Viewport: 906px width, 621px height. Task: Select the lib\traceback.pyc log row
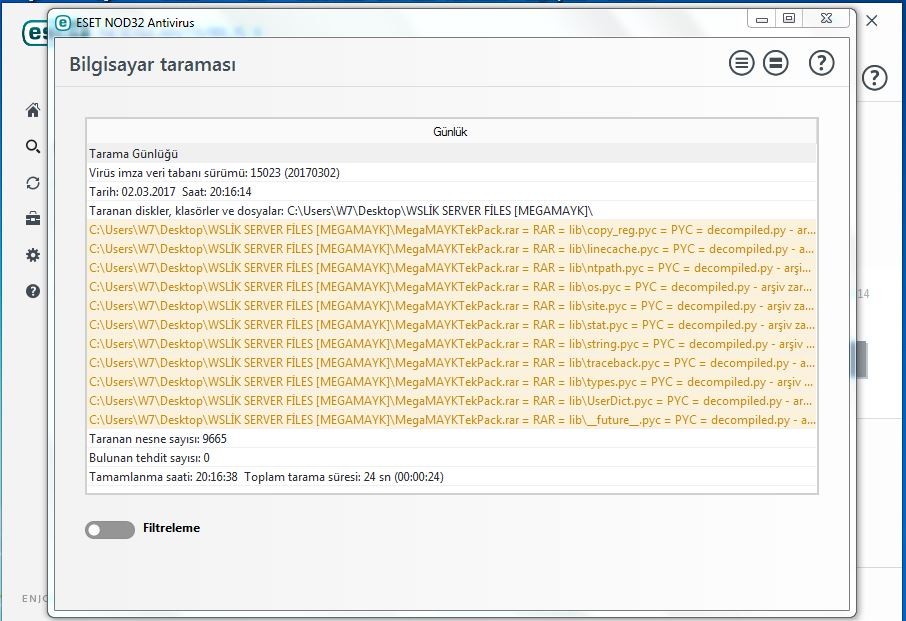coord(452,363)
